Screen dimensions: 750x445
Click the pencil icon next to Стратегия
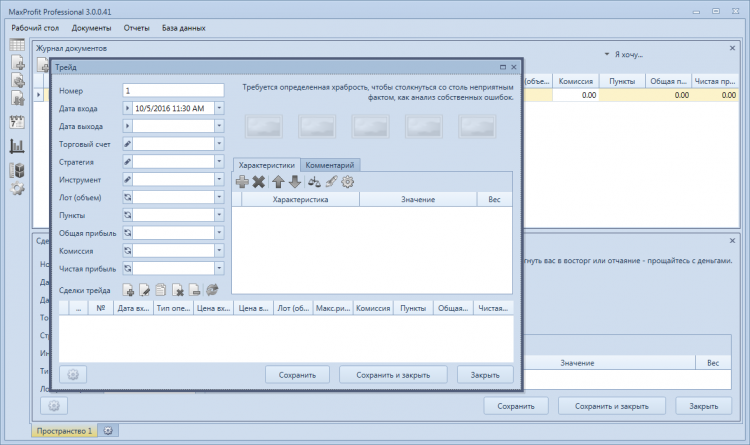click(x=128, y=162)
